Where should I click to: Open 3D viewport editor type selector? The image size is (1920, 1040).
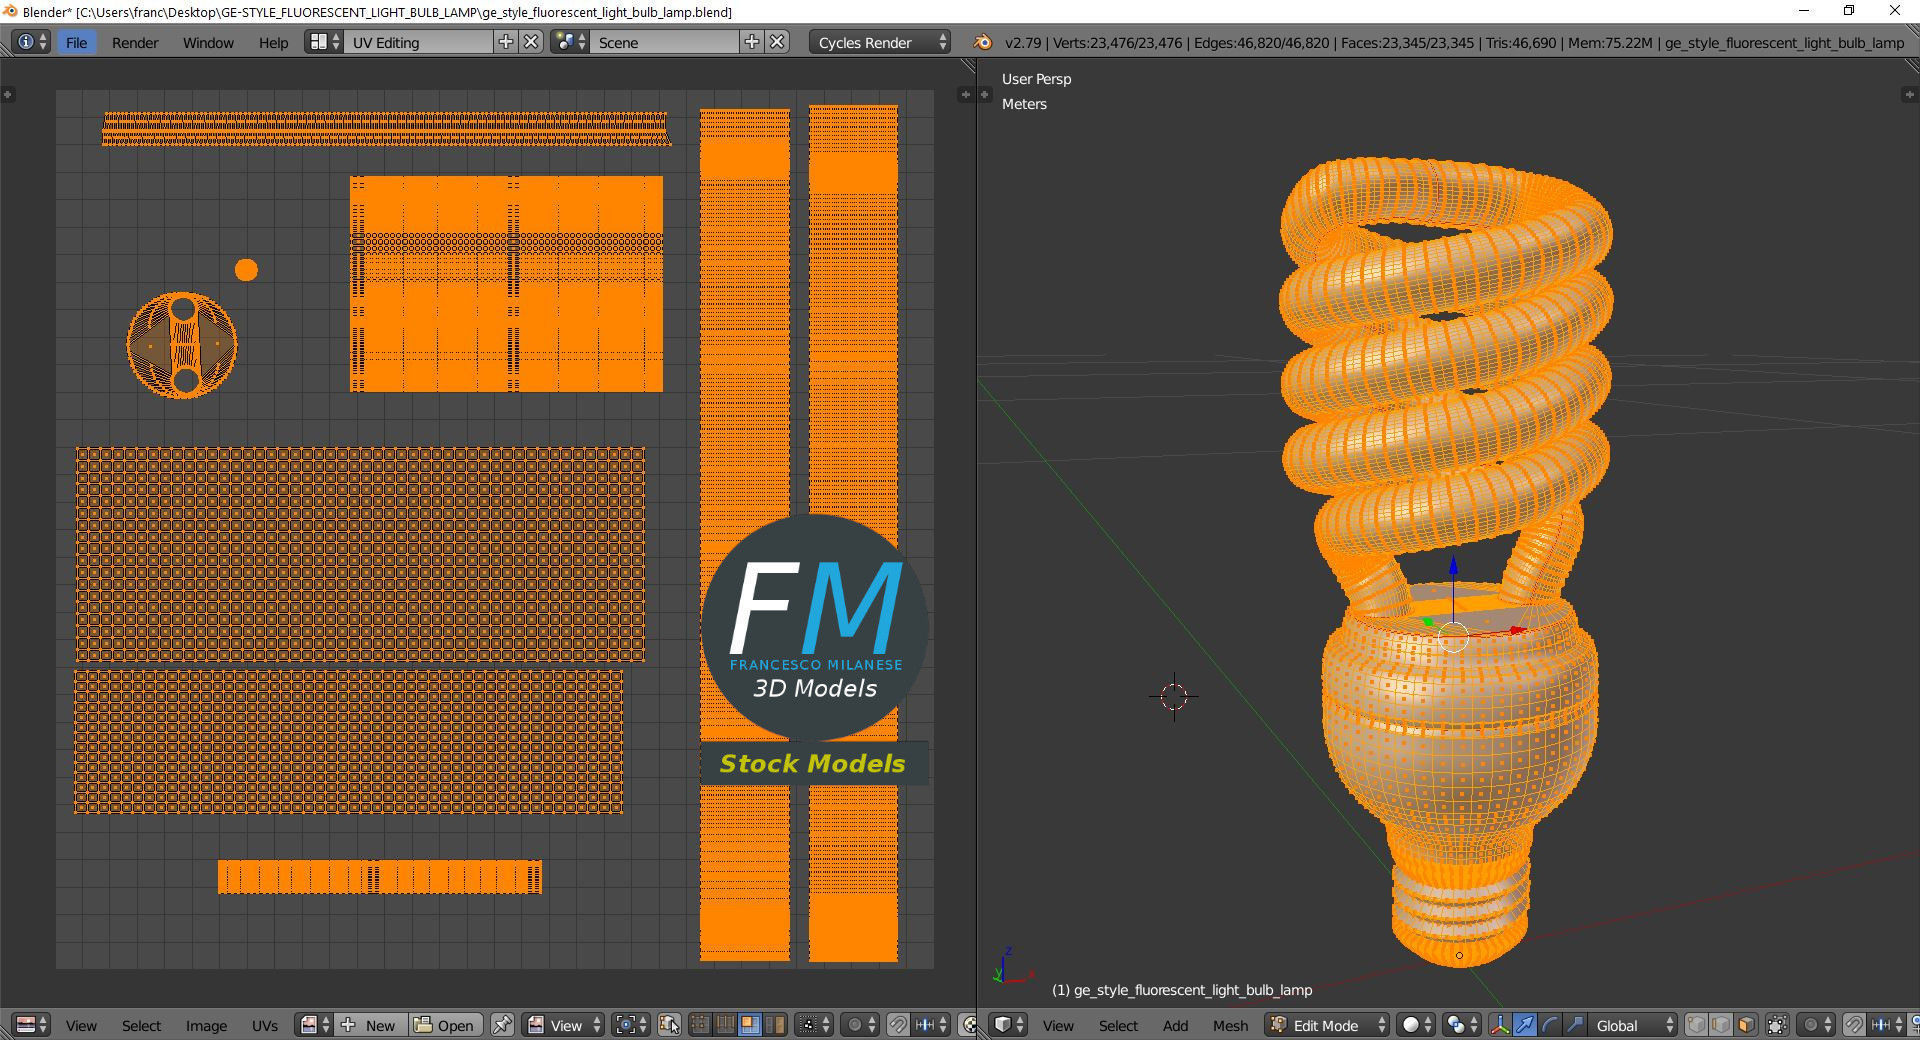coord(1008,1025)
